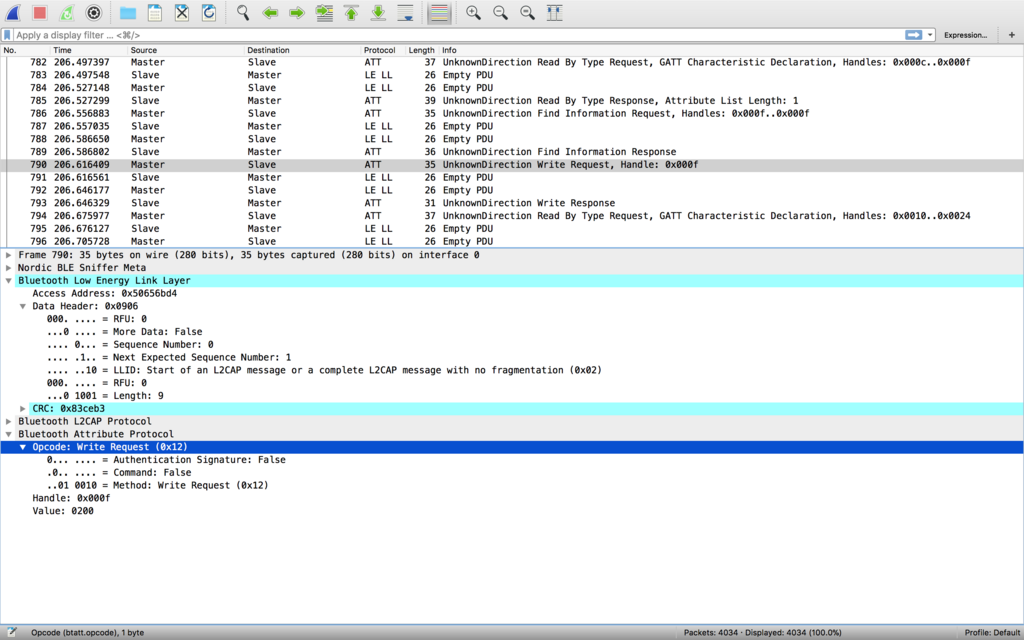The image size is (1024, 640).
Task: Select the Length: 9 field
Action: coord(105,396)
